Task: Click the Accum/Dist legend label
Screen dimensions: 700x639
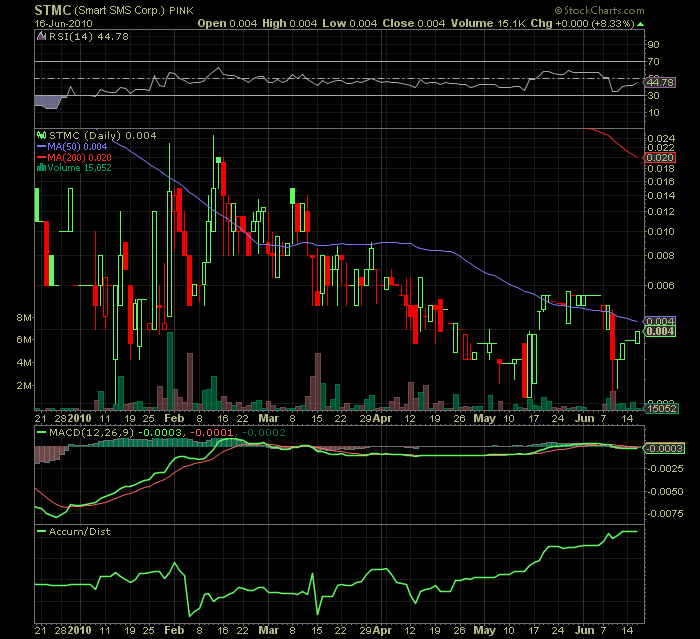Action: (x=79, y=531)
